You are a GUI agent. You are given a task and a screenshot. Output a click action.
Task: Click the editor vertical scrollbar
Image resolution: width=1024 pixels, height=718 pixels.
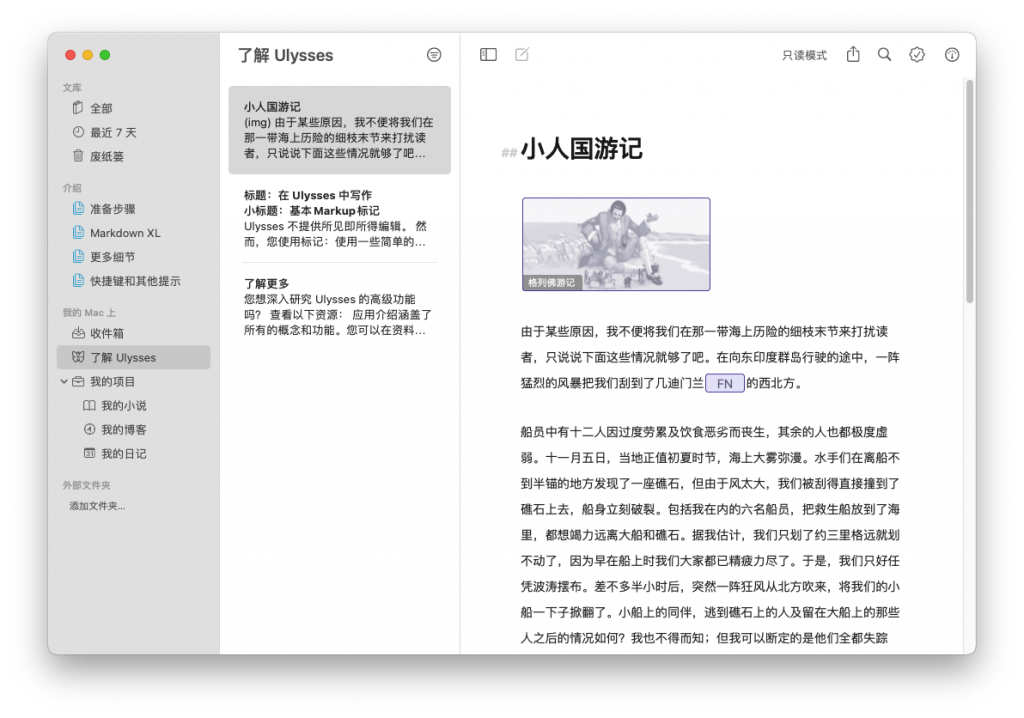[970, 191]
